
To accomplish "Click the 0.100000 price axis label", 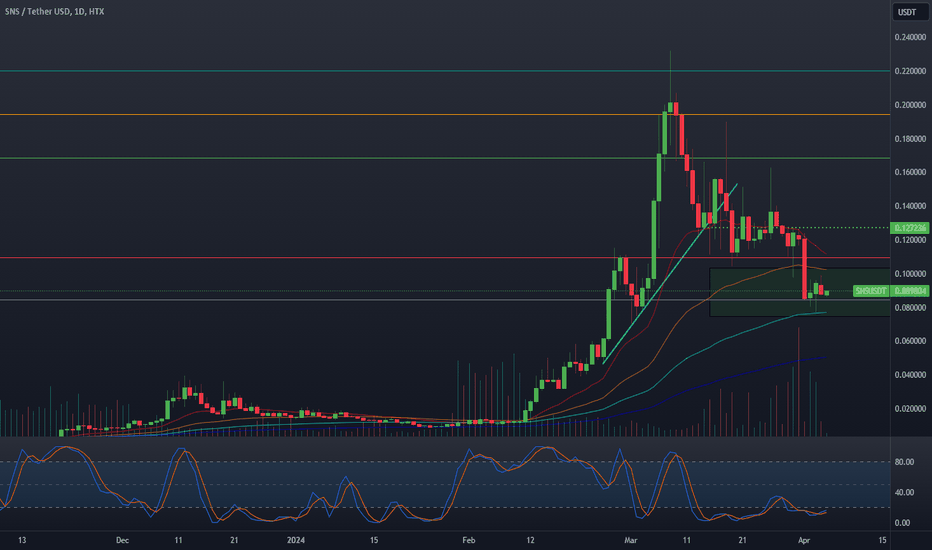I will [910, 274].
